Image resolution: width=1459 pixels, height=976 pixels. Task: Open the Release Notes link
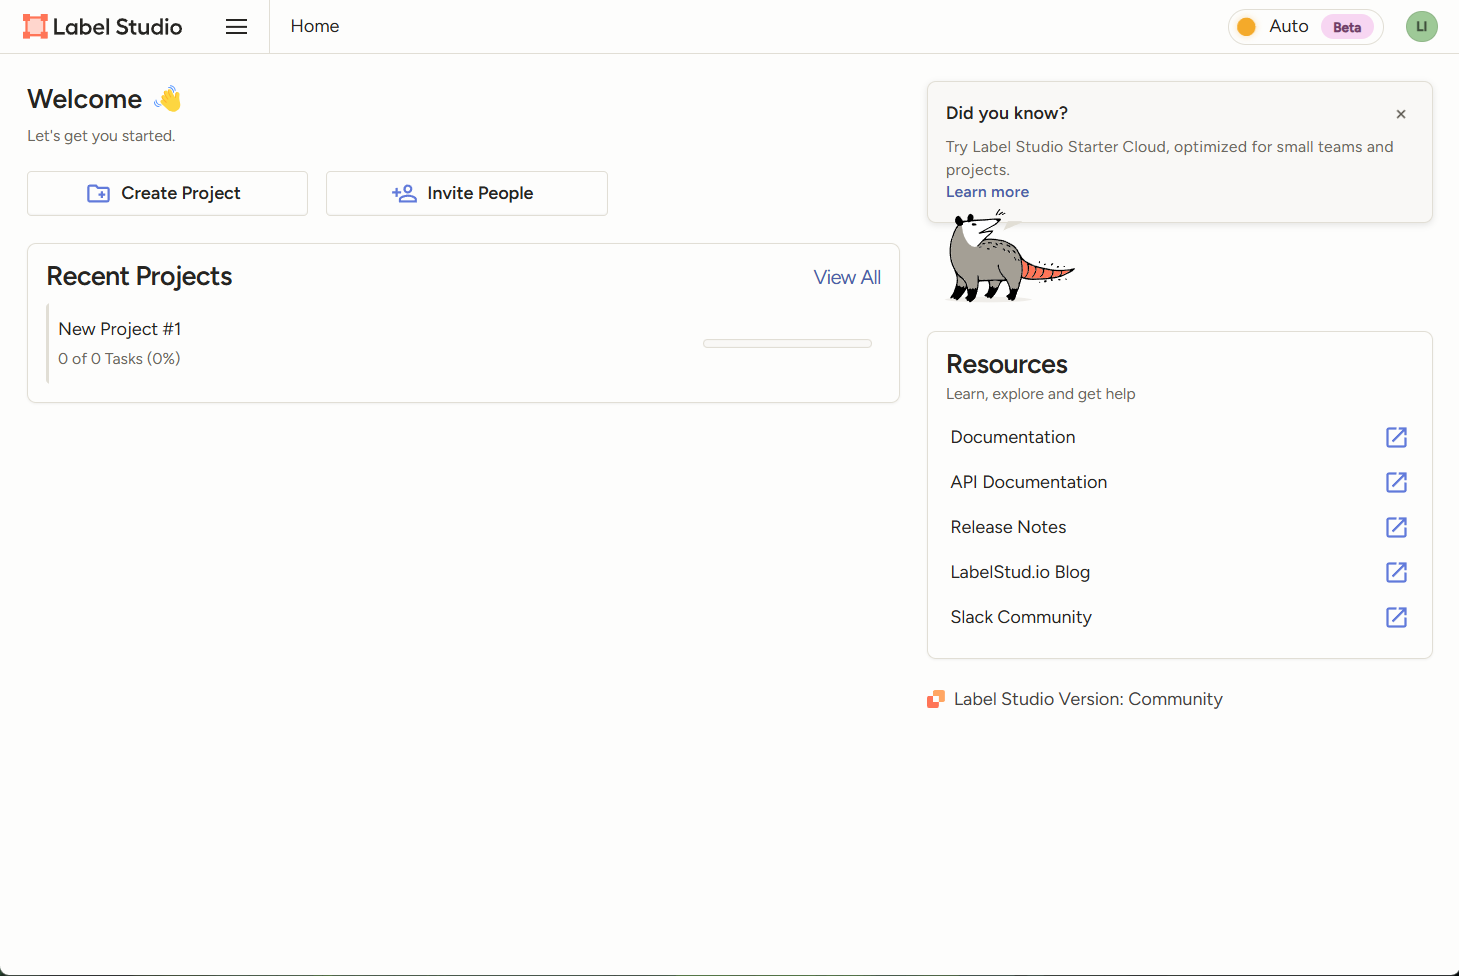click(1008, 527)
